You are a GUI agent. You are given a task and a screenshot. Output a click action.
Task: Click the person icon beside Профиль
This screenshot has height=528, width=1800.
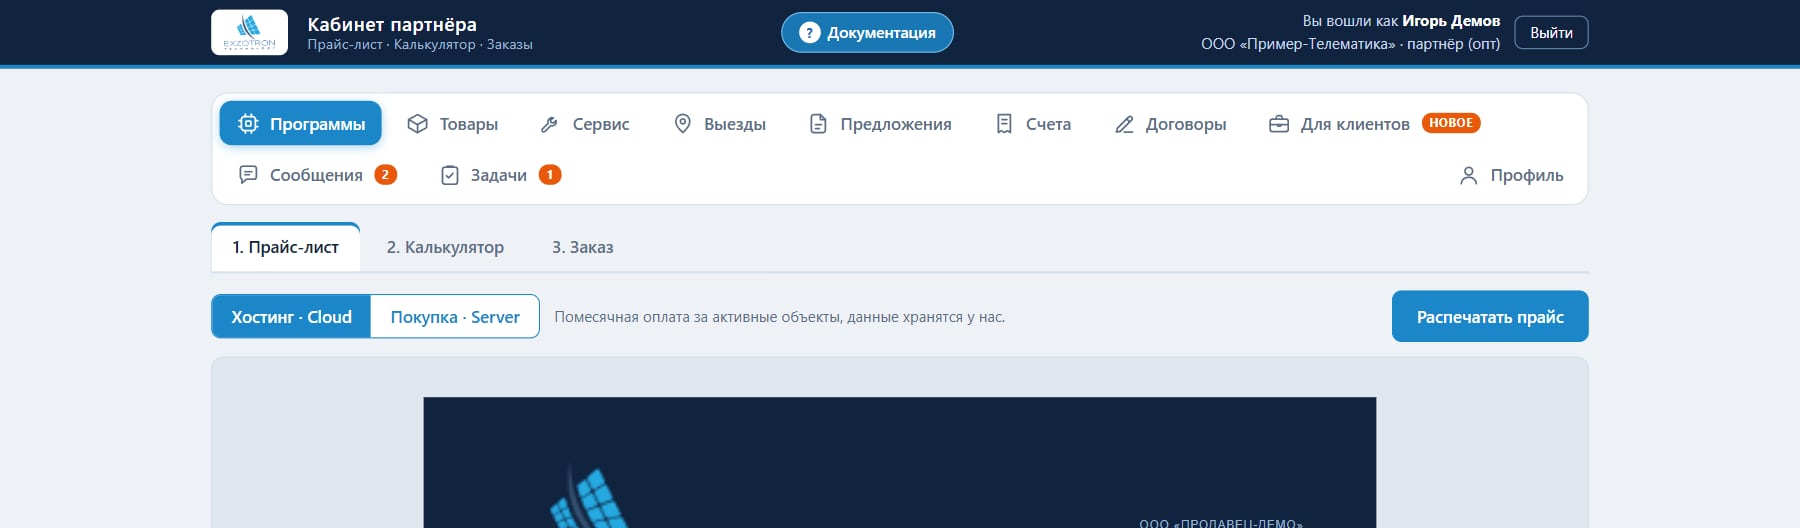[1468, 176]
